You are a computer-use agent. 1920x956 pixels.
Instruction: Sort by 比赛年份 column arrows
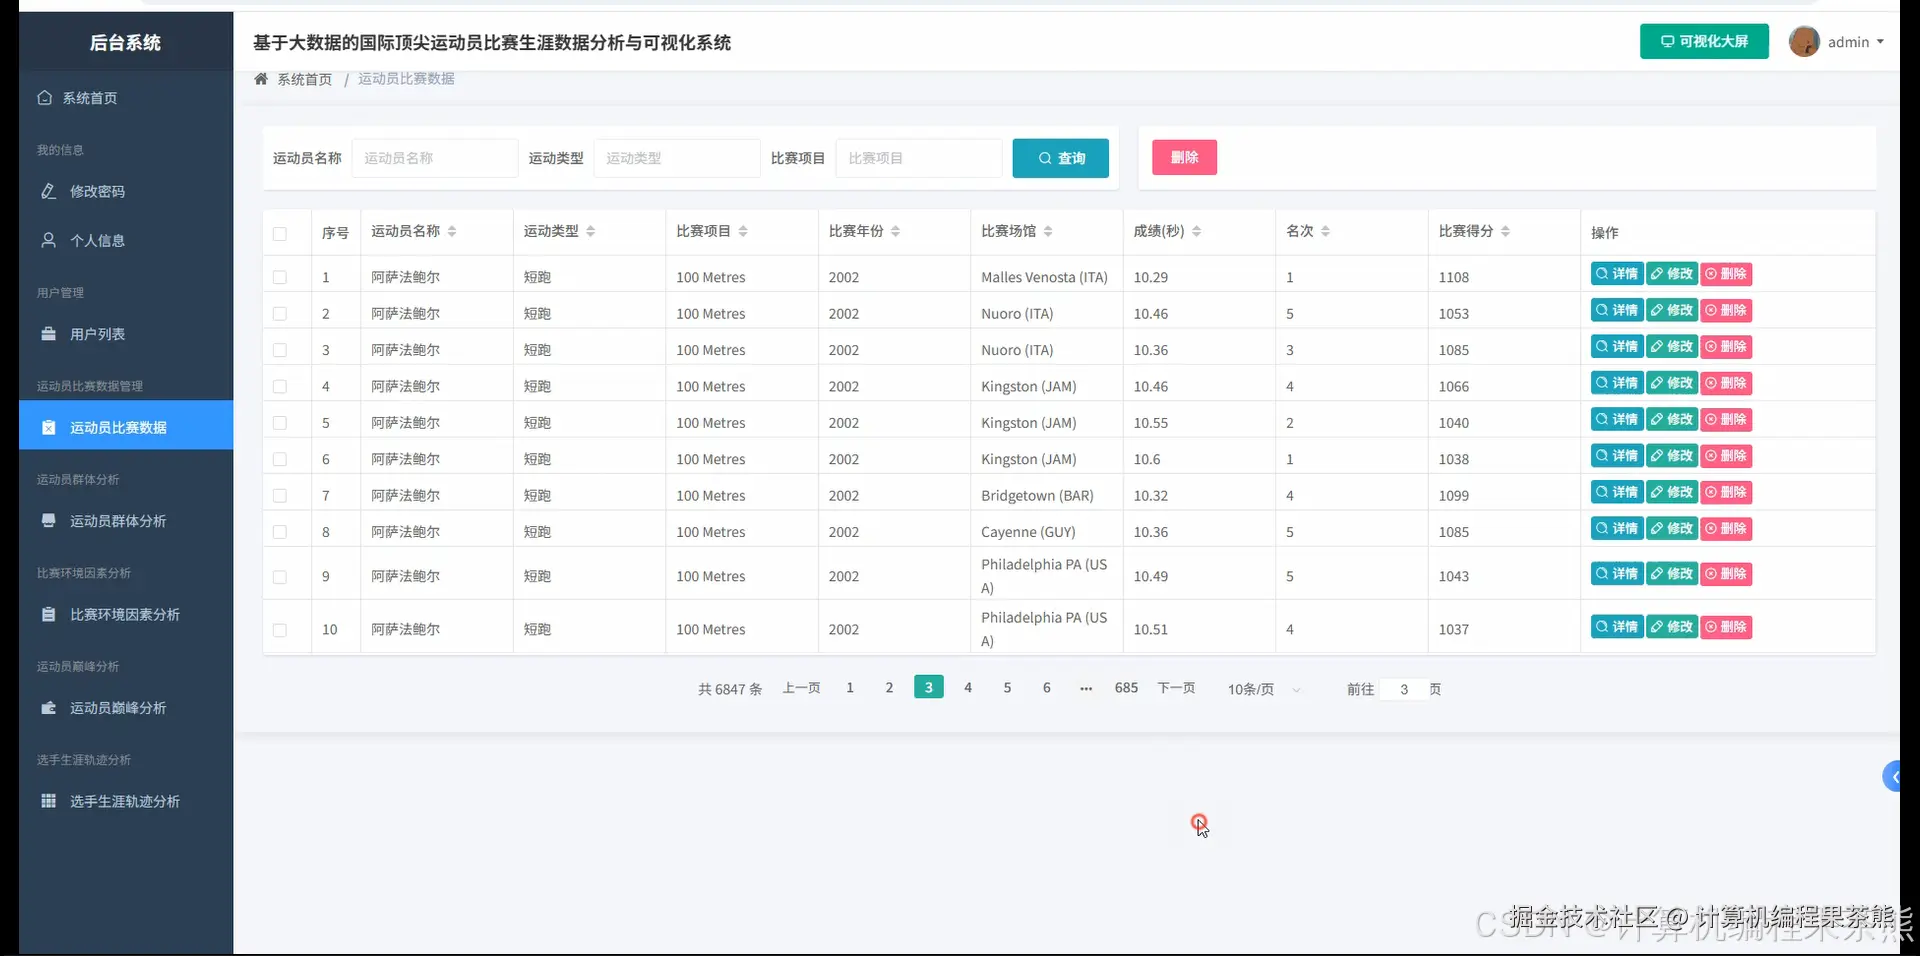(x=896, y=231)
